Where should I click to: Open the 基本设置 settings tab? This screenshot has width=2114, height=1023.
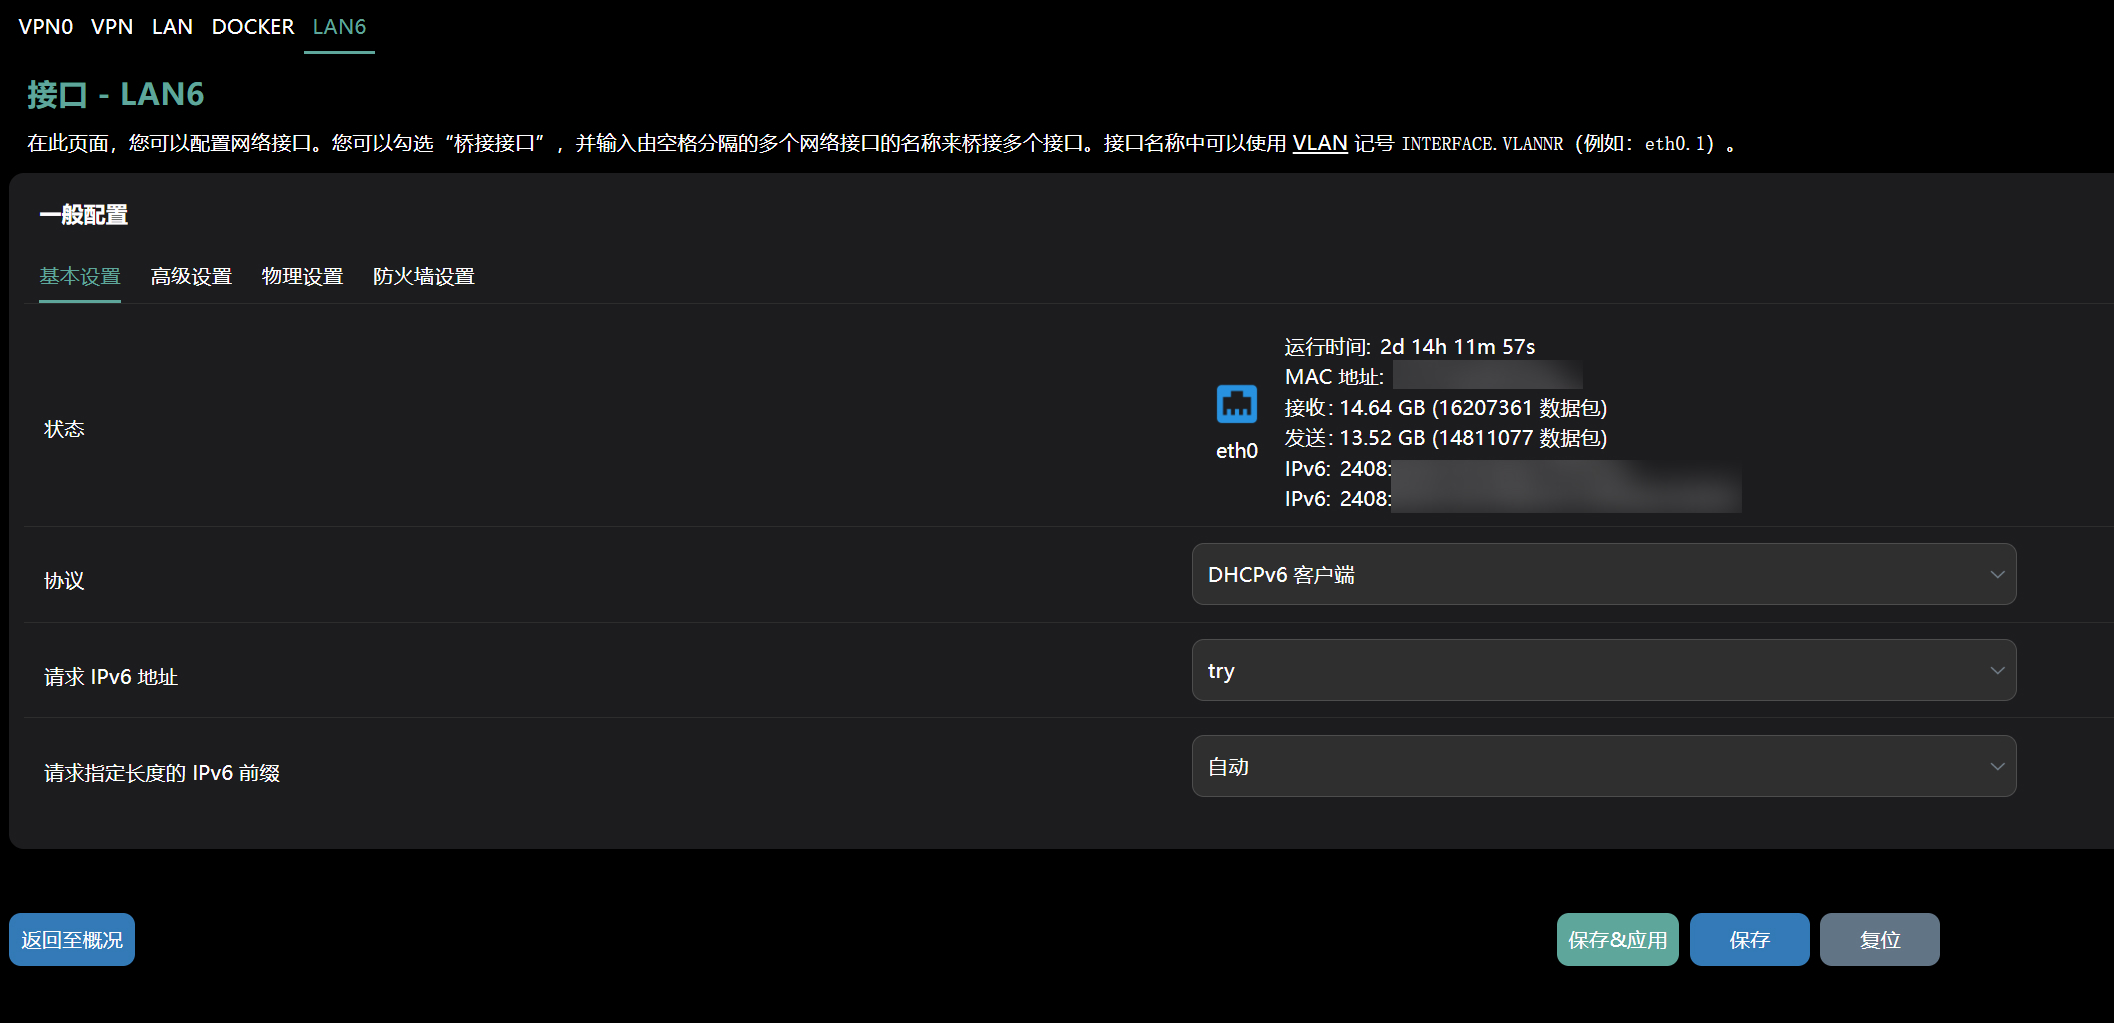(80, 276)
